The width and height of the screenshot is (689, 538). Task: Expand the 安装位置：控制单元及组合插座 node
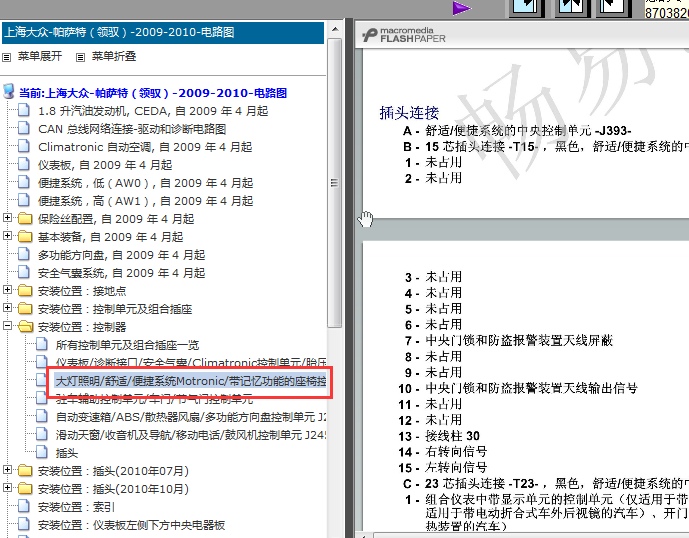7,307
